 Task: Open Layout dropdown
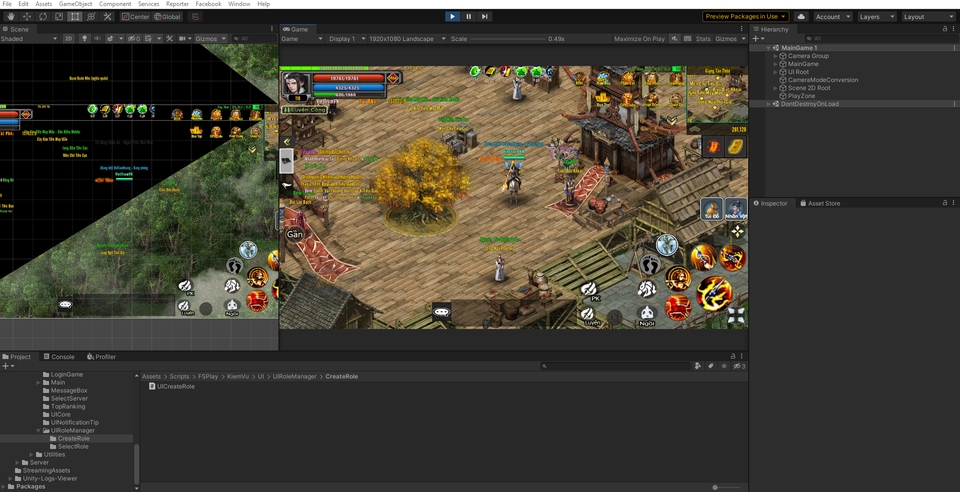point(928,17)
